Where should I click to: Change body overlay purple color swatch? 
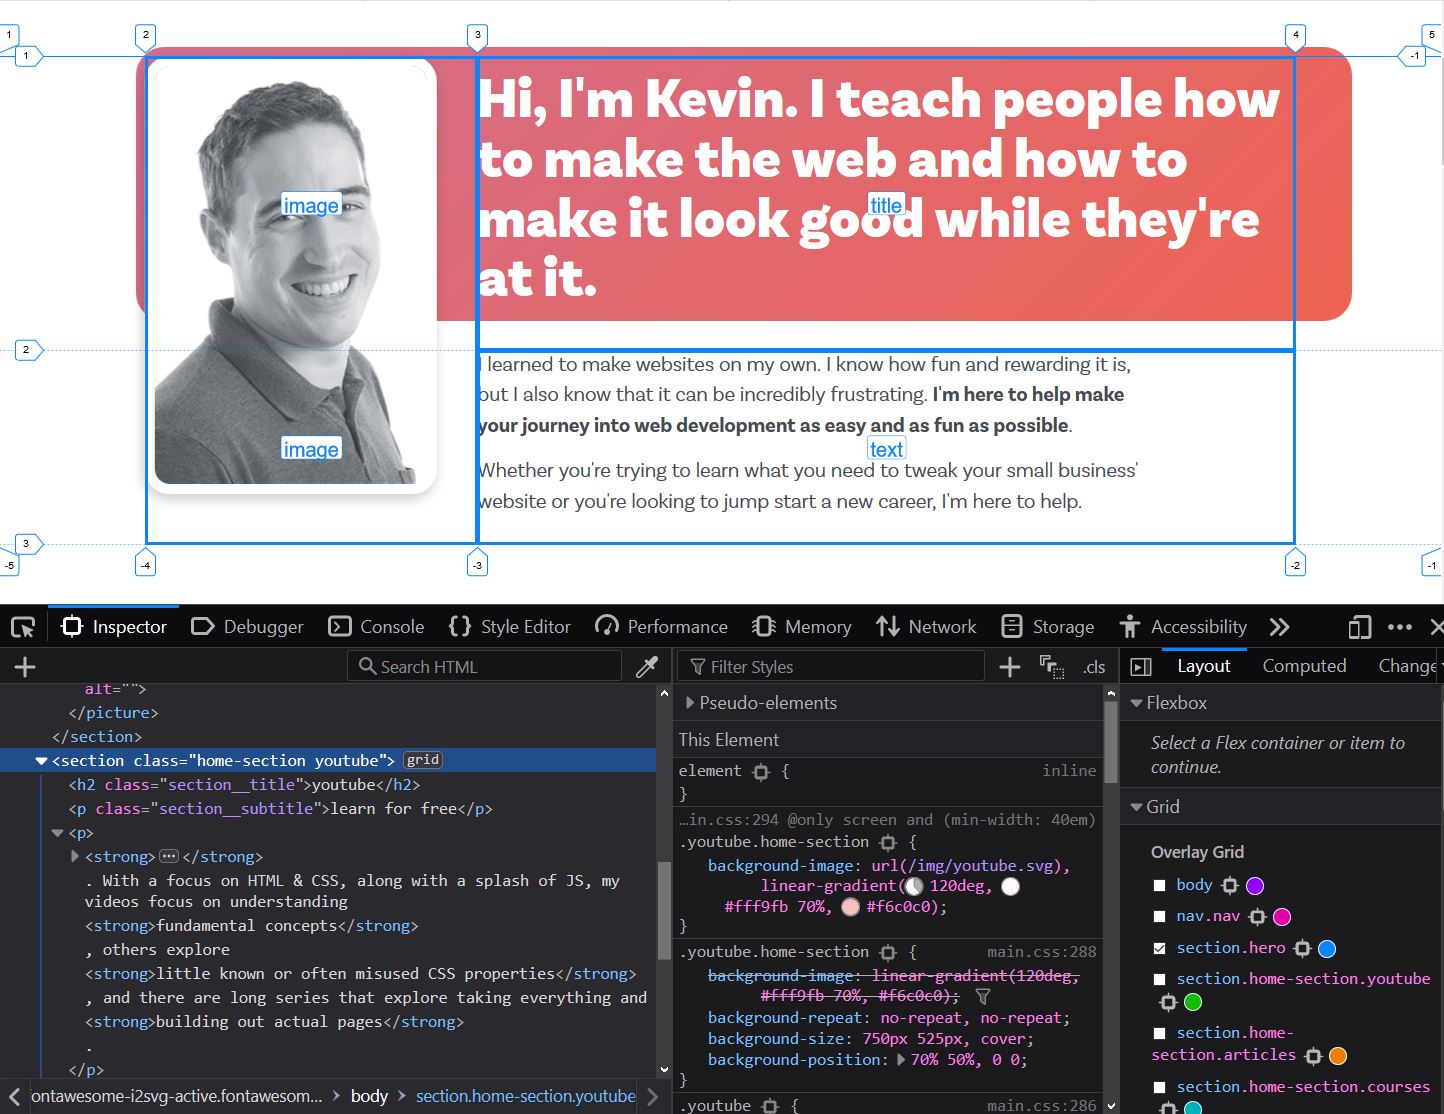pos(1255,885)
